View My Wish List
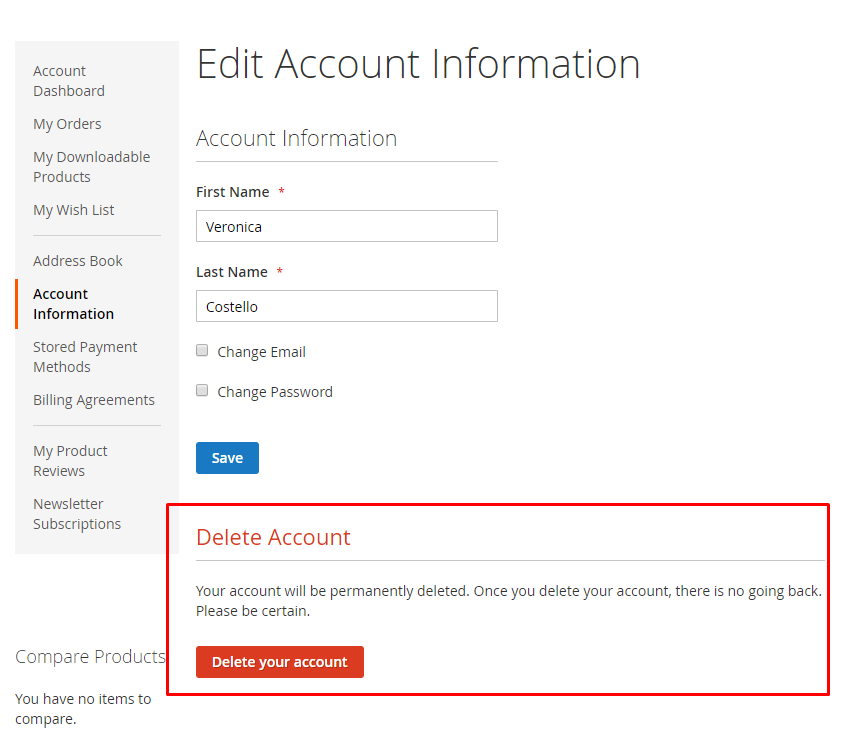The height and width of the screenshot is (742, 842). (73, 210)
